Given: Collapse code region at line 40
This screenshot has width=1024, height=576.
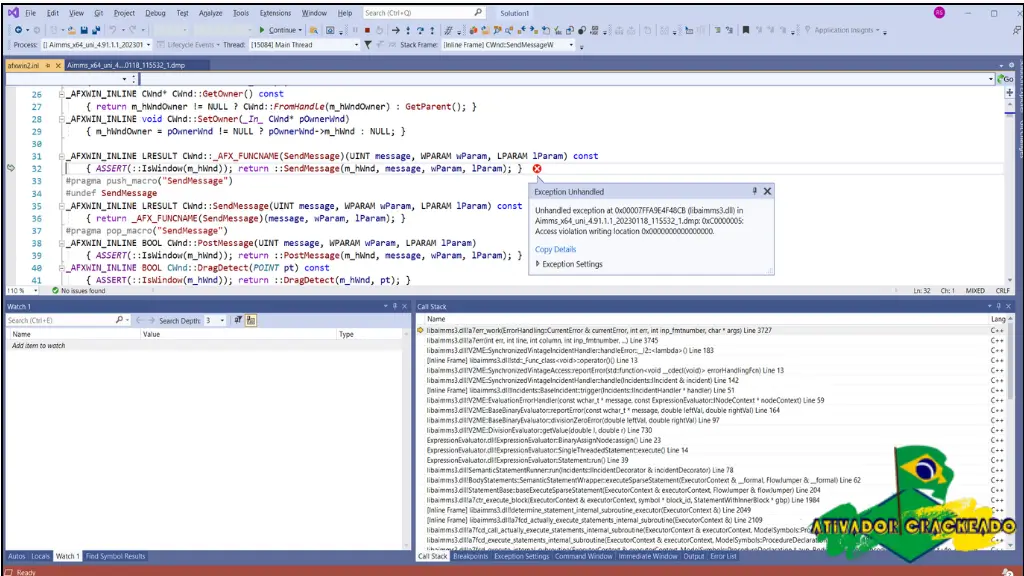Looking at the screenshot, I should [61, 268].
